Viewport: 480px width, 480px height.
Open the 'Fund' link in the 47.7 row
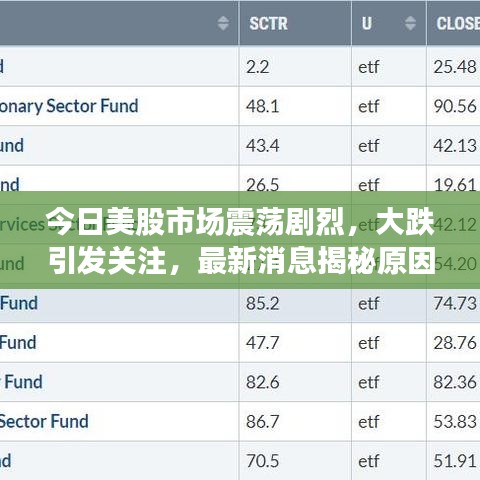click(x=18, y=342)
